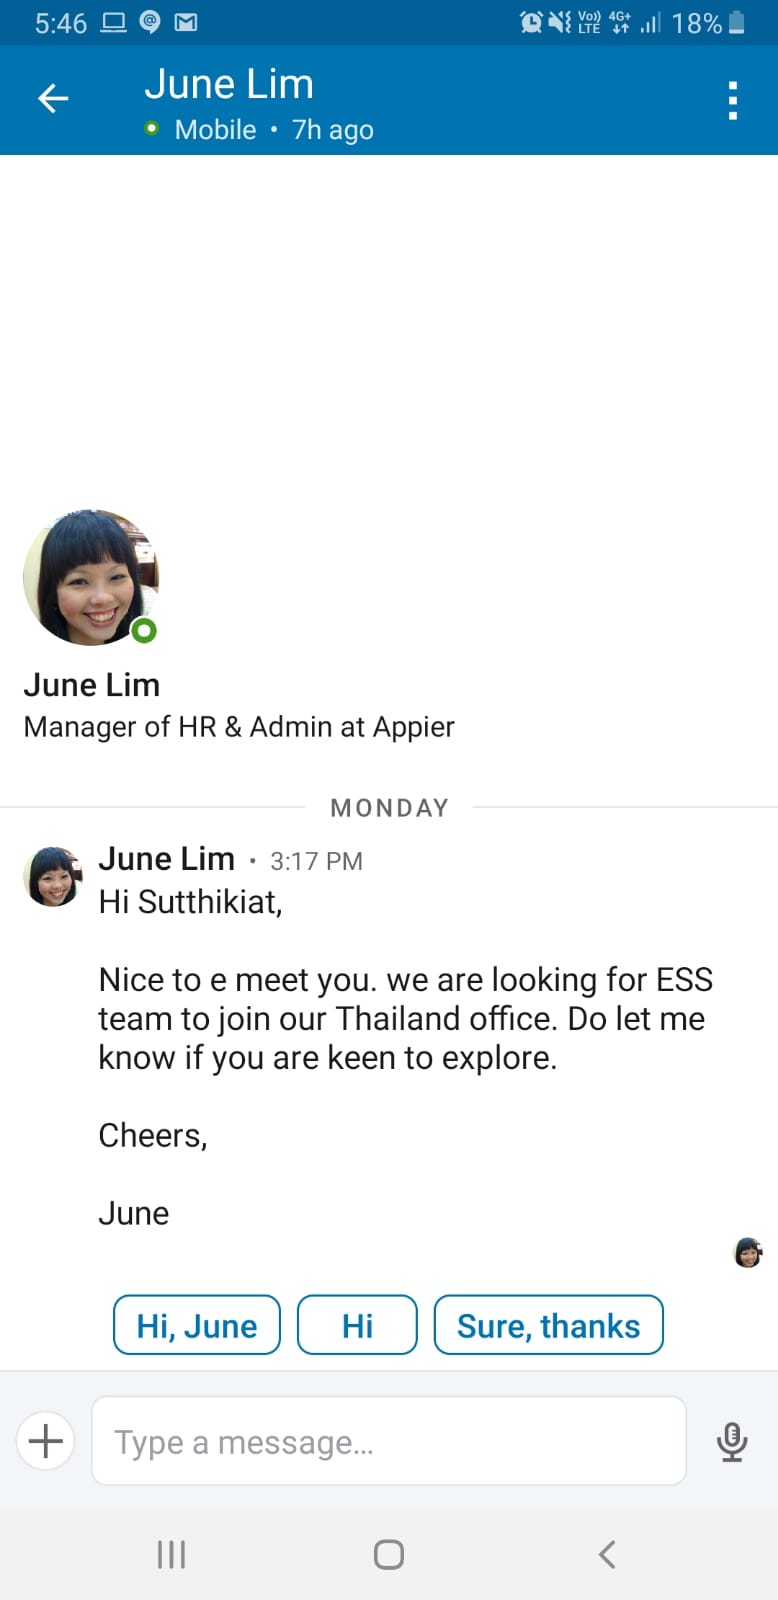Open the three-dot overflow menu
Viewport: 778px width, 1600px height.
pos(733,100)
